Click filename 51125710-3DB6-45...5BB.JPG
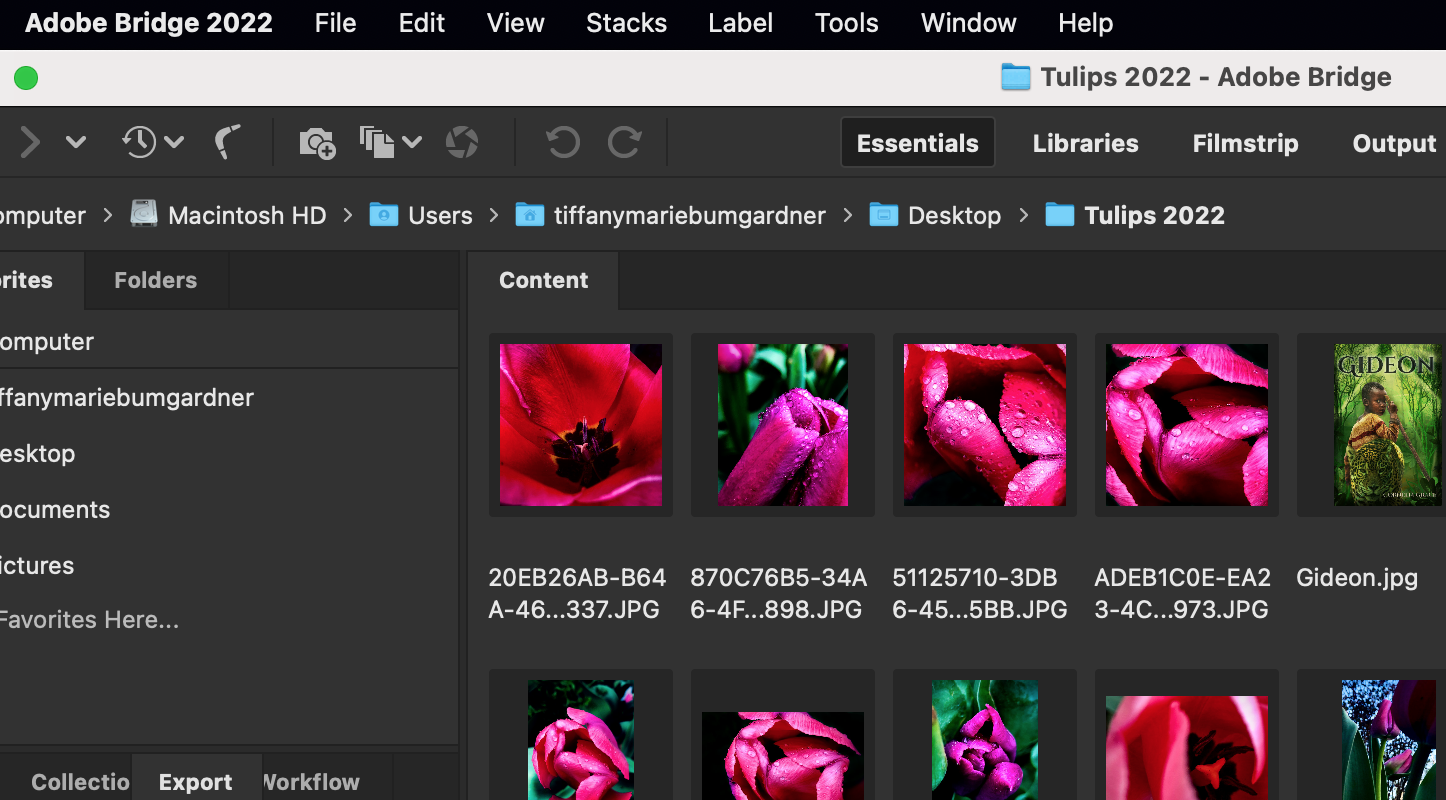 tap(980, 594)
